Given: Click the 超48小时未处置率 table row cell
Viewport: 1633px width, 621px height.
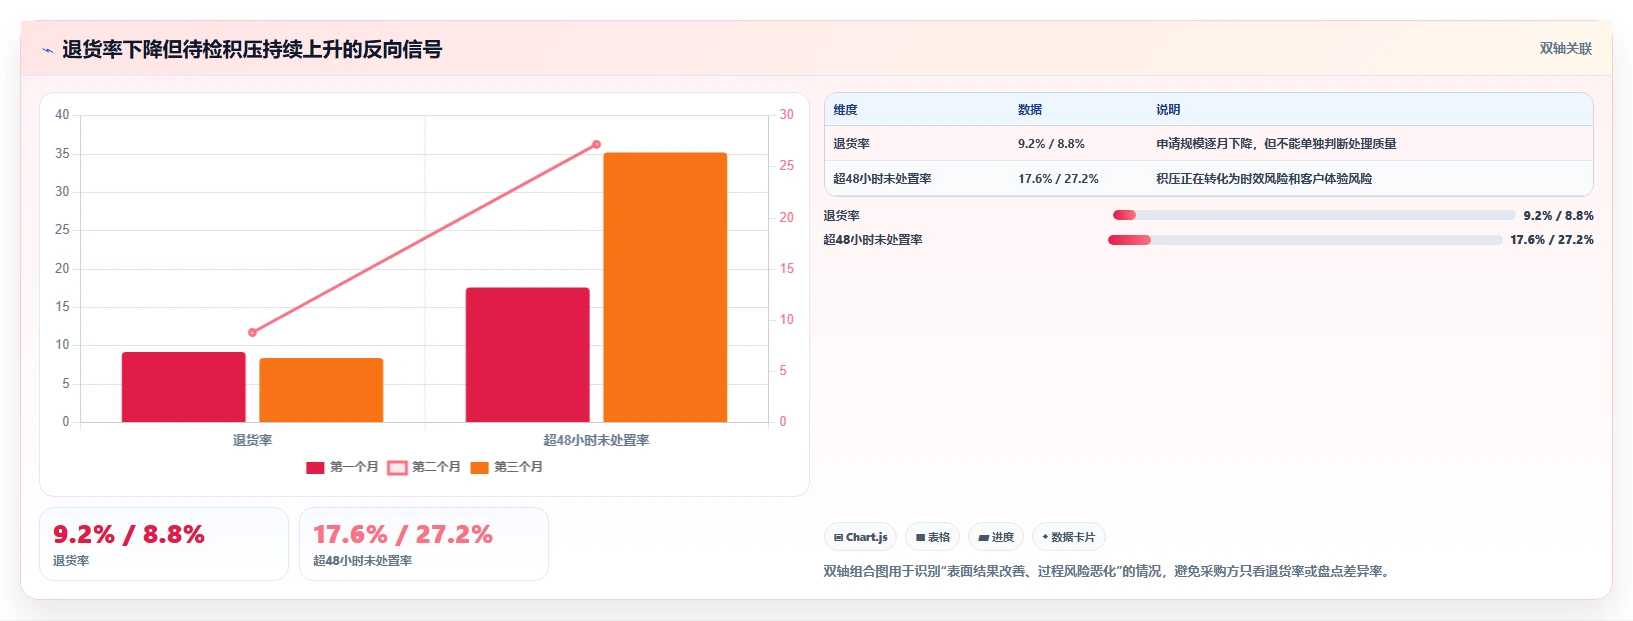Looking at the screenshot, I should click(882, 179).
